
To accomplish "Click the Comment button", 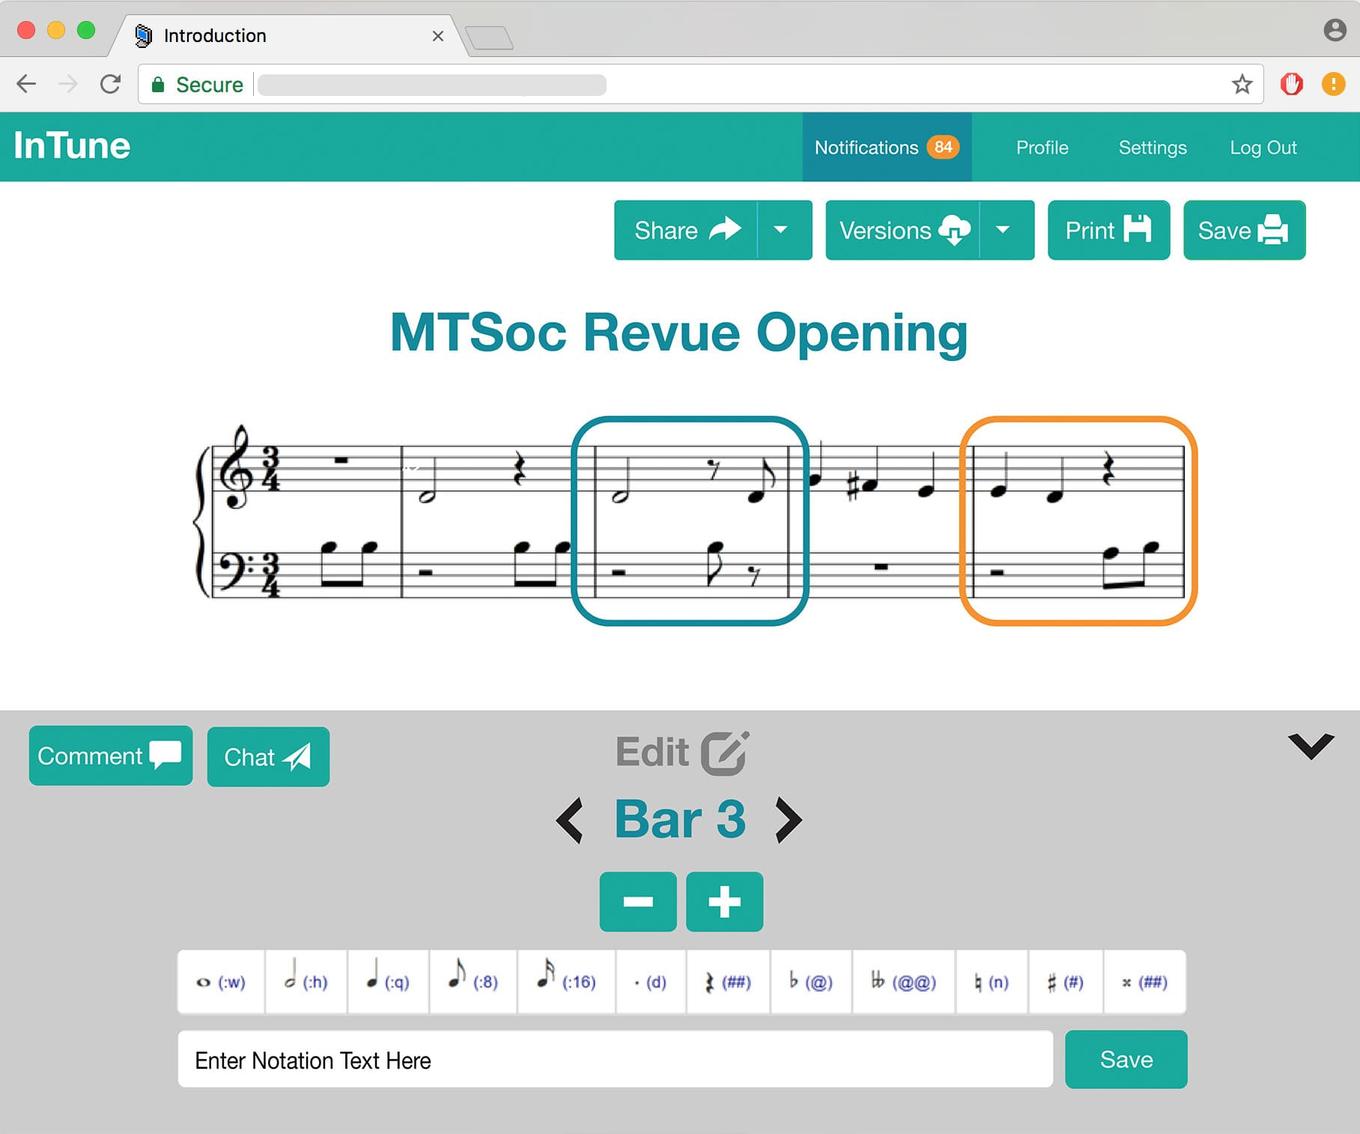I will (x=110, y=756).
